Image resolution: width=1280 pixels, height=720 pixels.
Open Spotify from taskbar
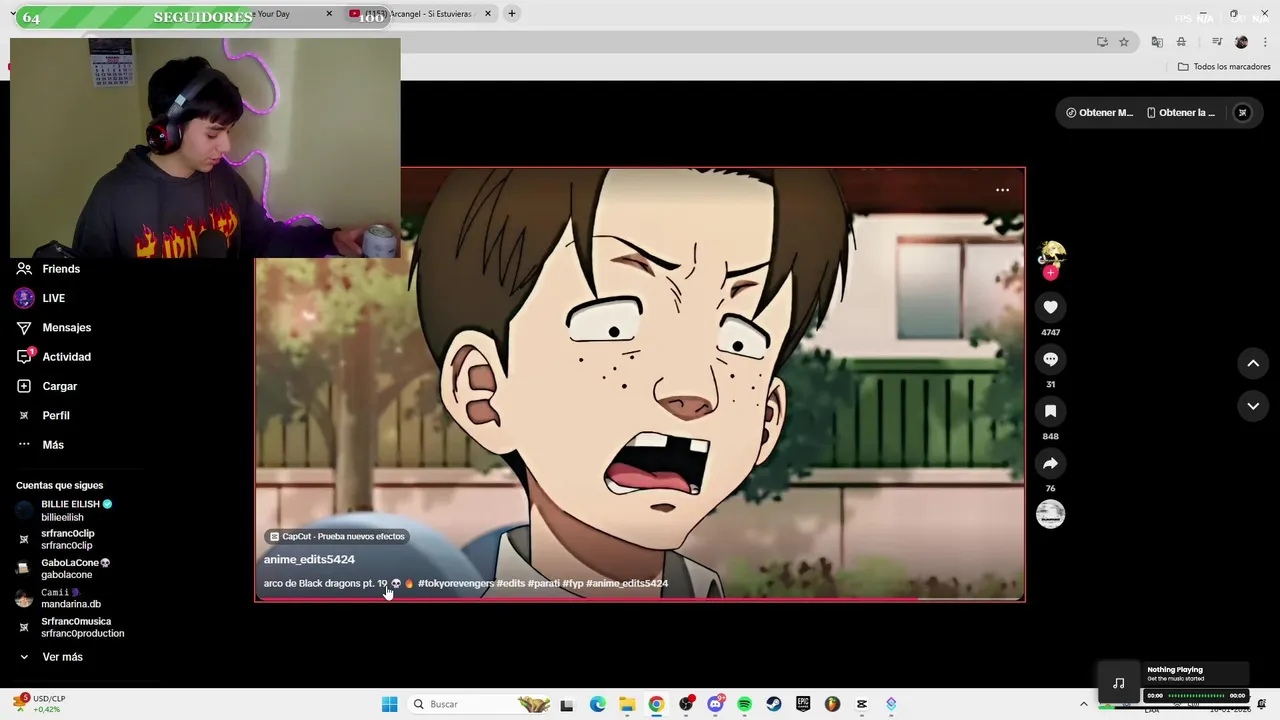point(744,704)
